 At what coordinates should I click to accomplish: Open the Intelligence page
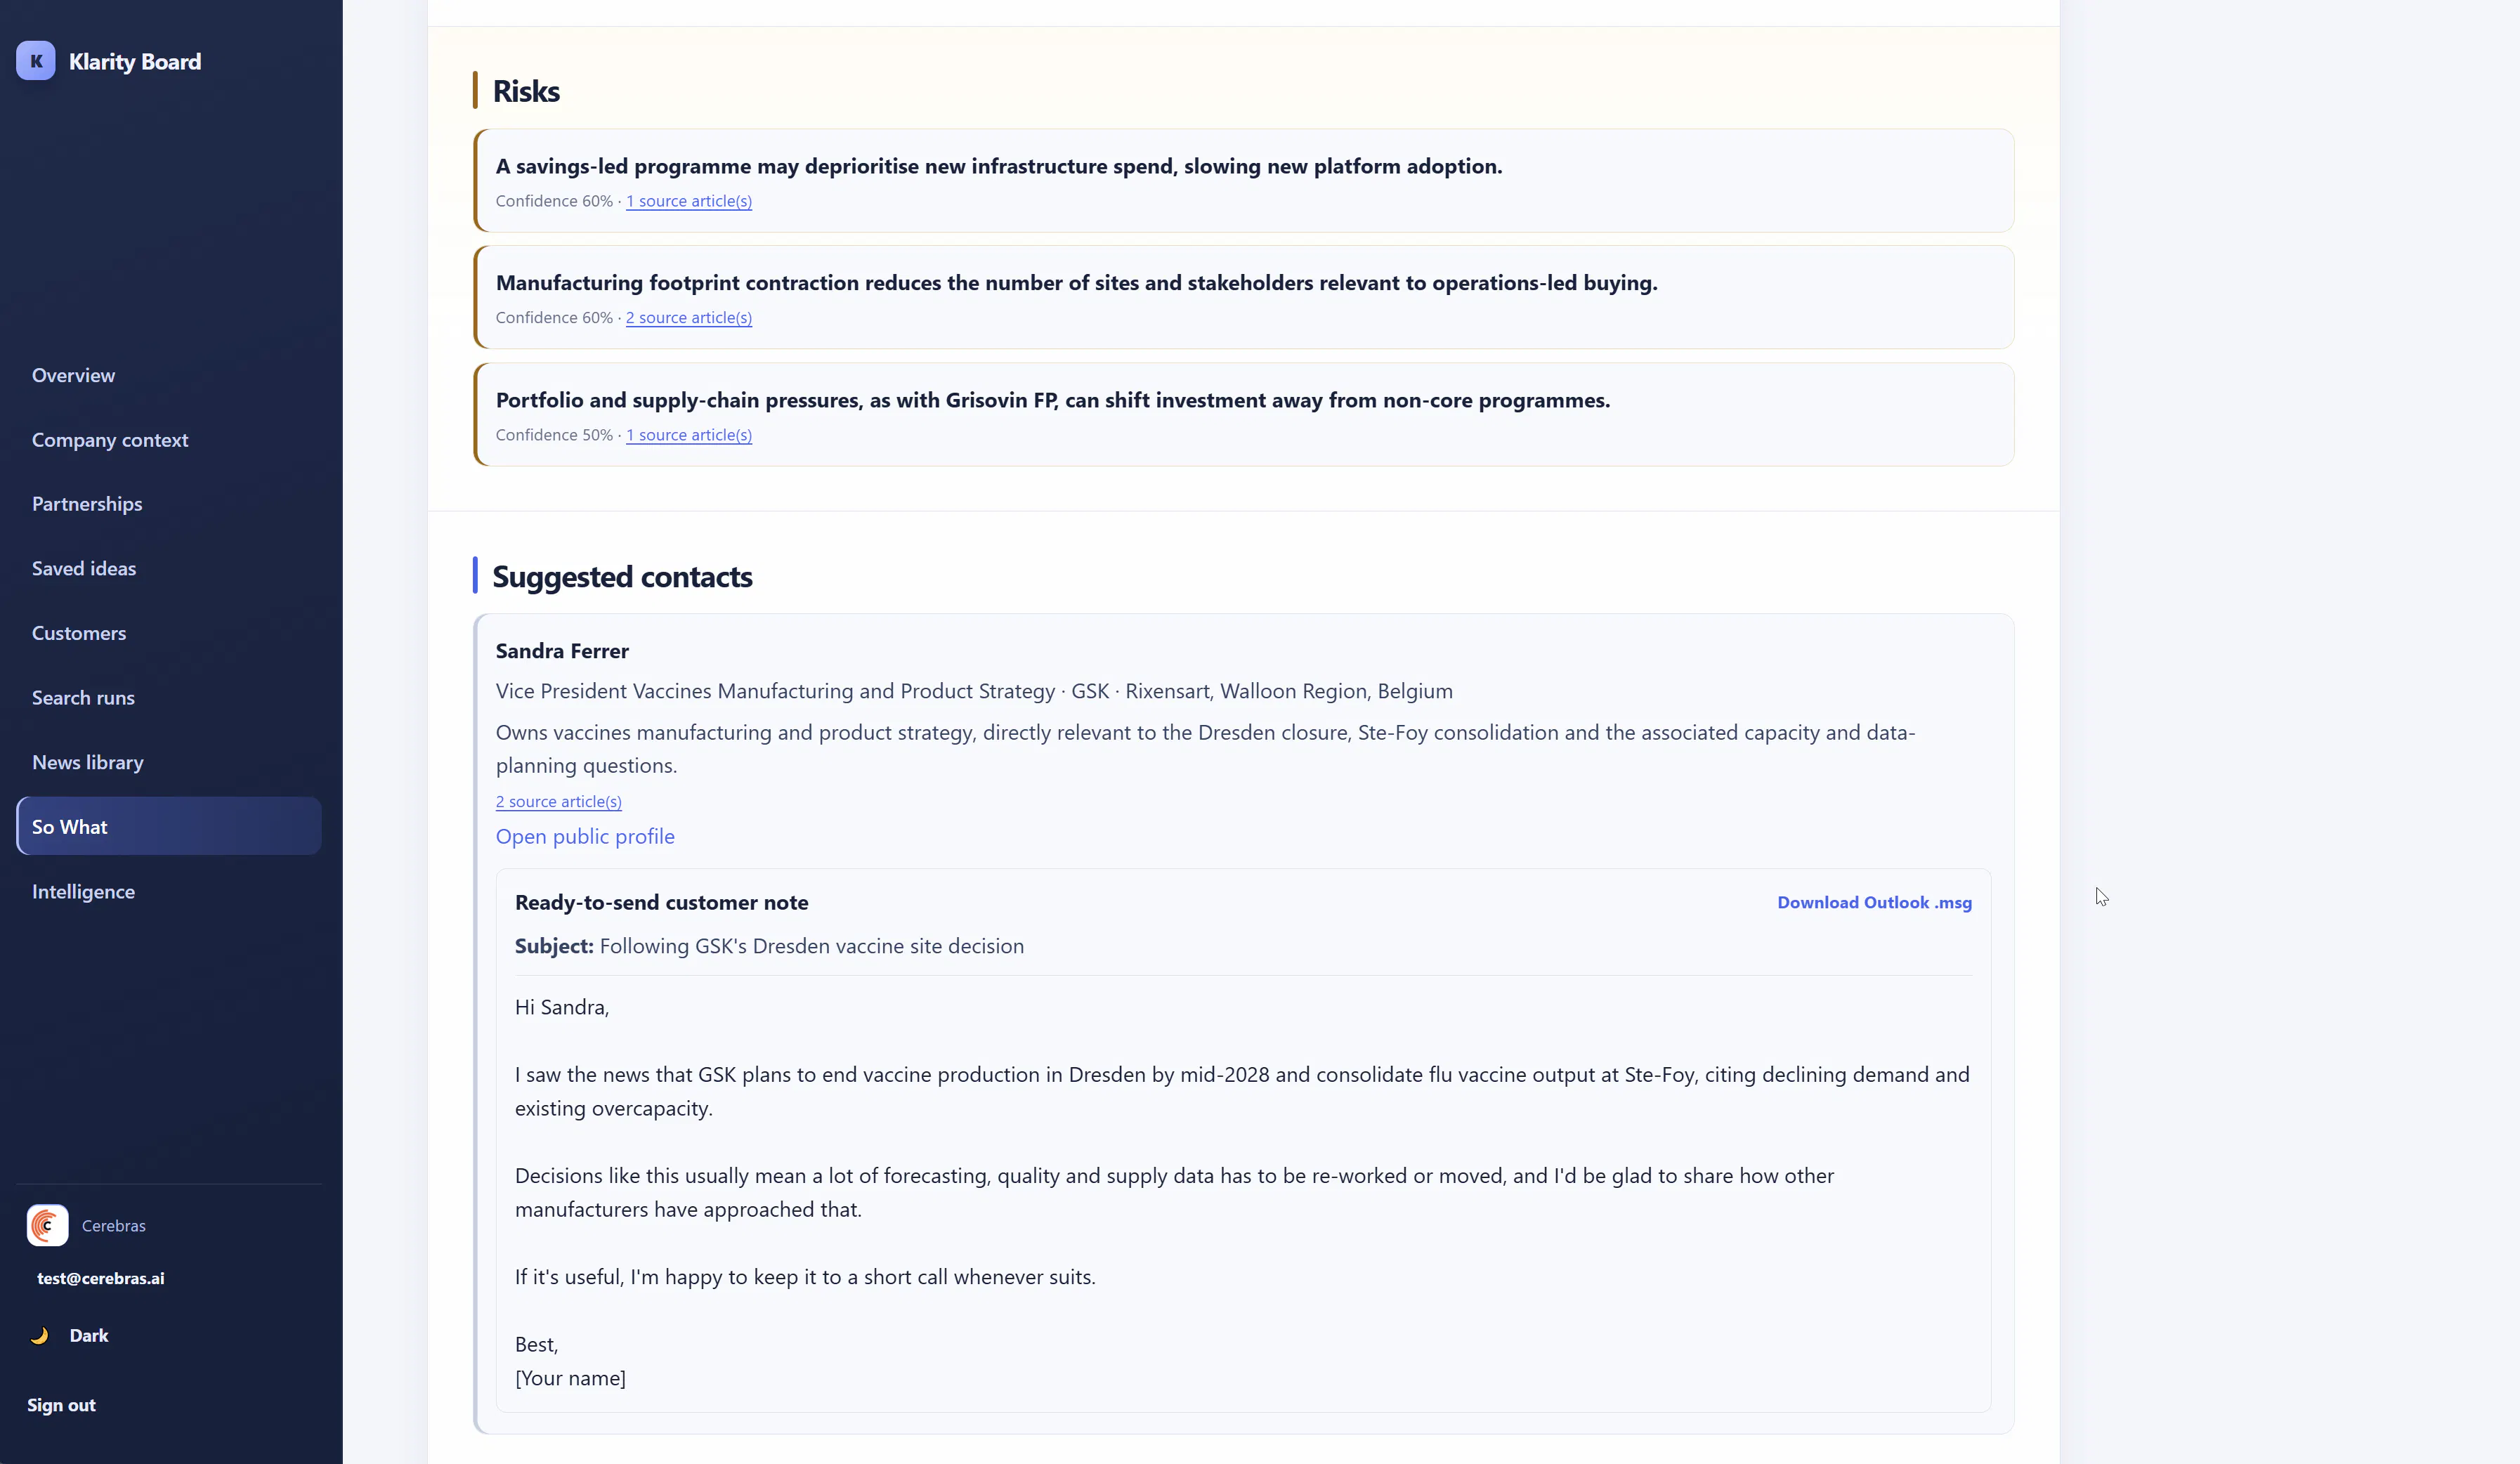[83, 891]
